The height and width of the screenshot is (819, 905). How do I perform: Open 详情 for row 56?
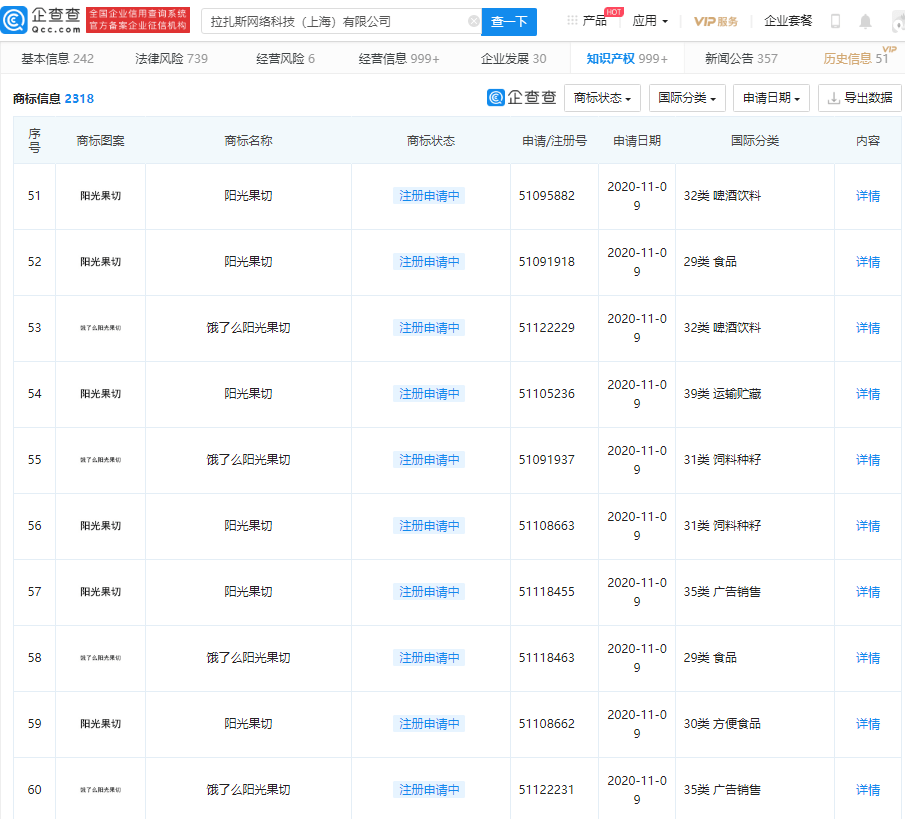coord(867,526)
